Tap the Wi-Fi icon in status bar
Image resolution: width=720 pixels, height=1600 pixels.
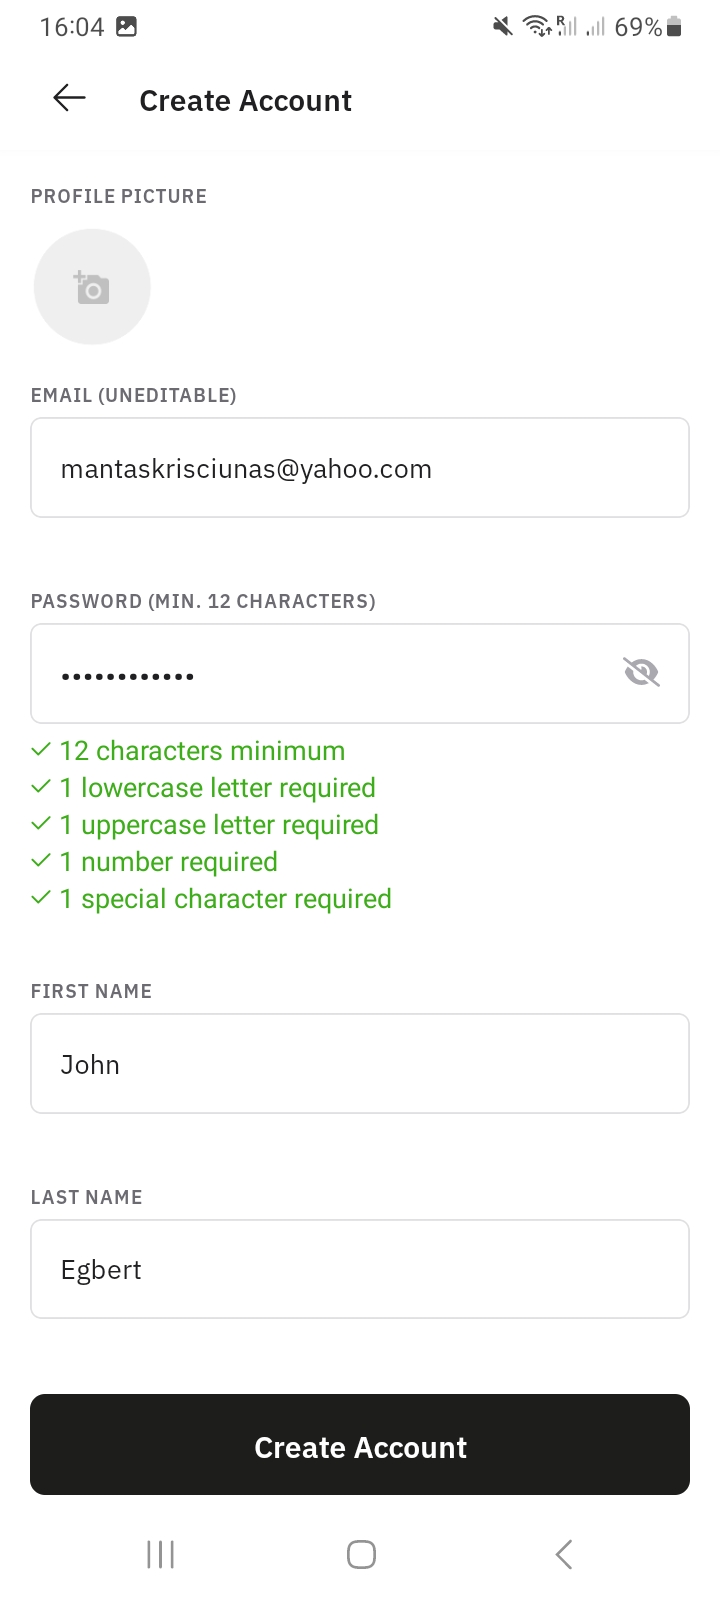tap(538, 27)
